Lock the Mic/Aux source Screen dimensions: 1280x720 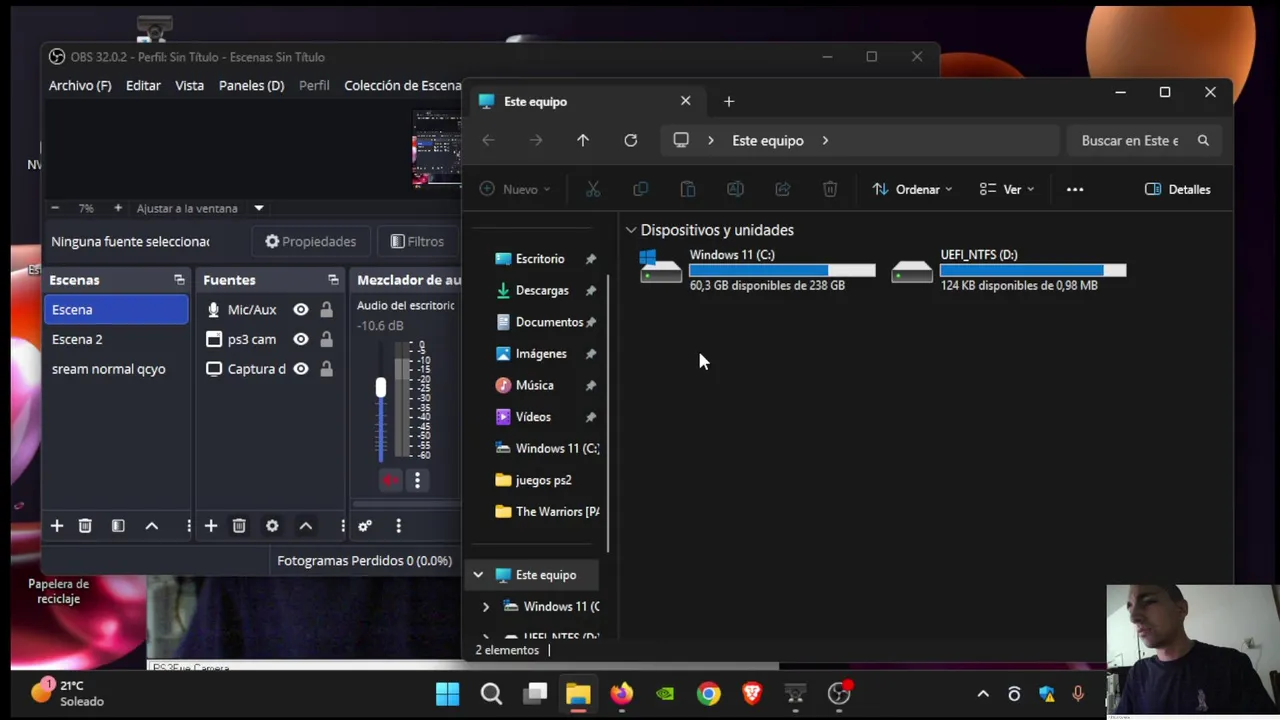coord(326,310)
